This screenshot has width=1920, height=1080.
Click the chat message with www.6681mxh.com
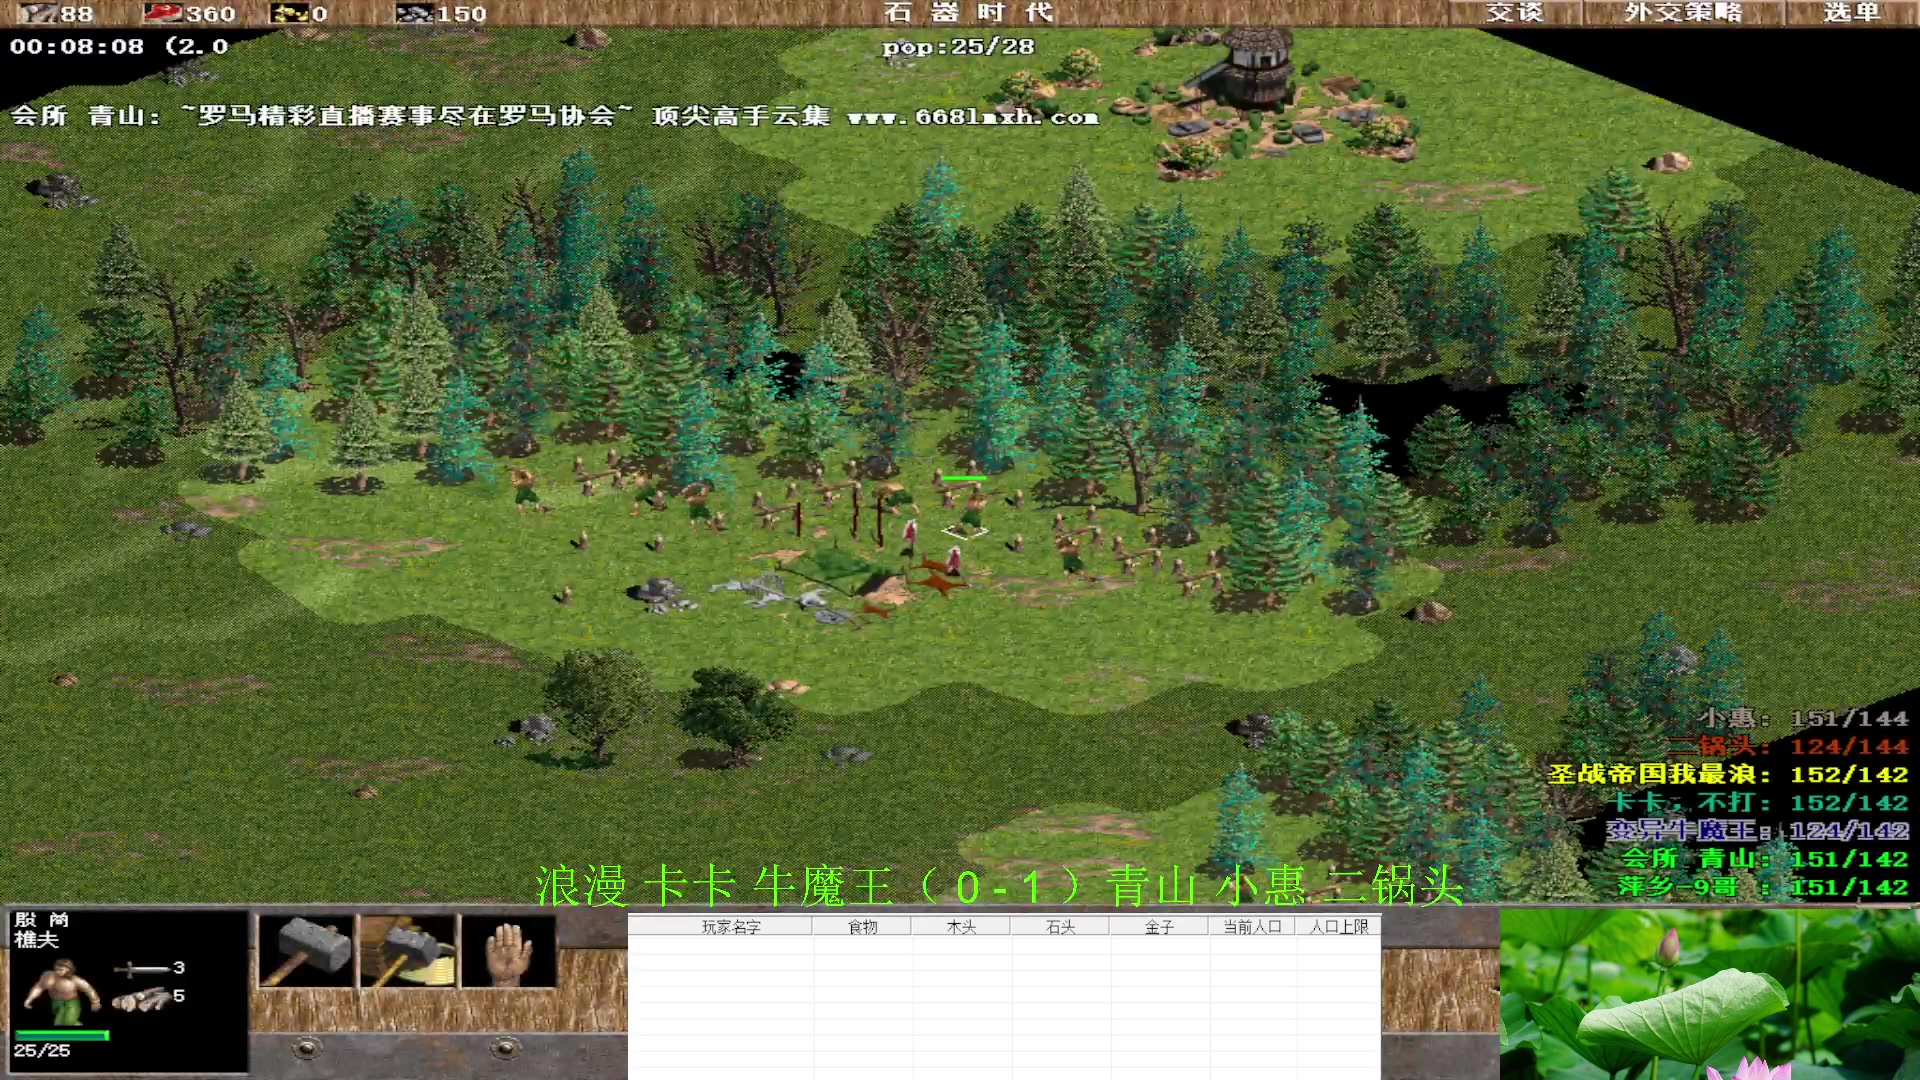(553, 116)
